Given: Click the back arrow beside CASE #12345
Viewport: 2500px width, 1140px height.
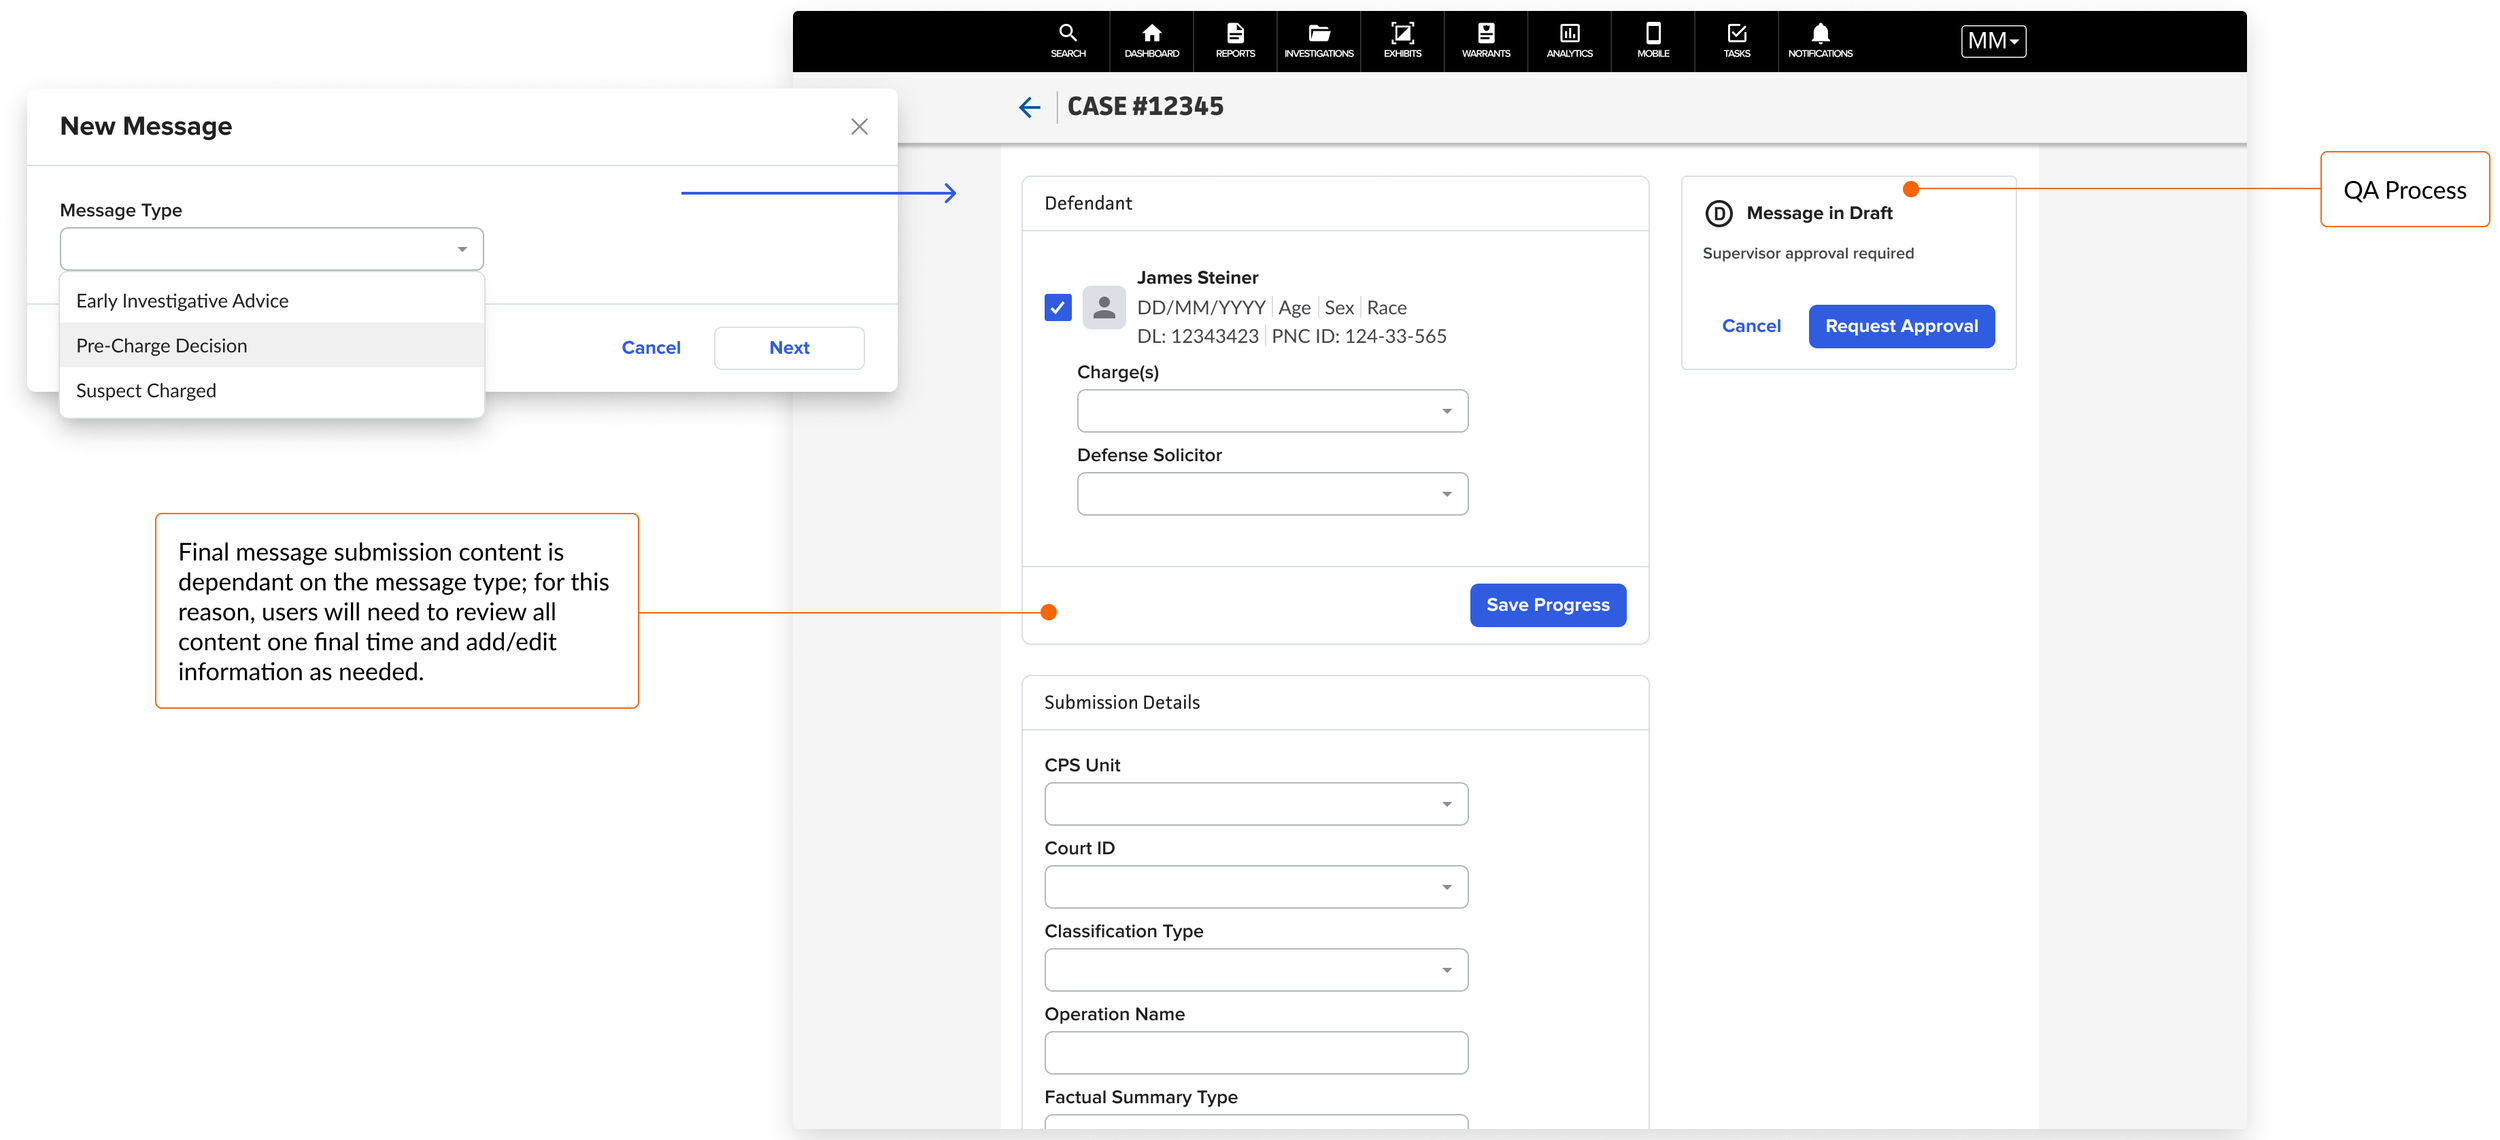Looking at the screenshot, I should pos(1029,107).
